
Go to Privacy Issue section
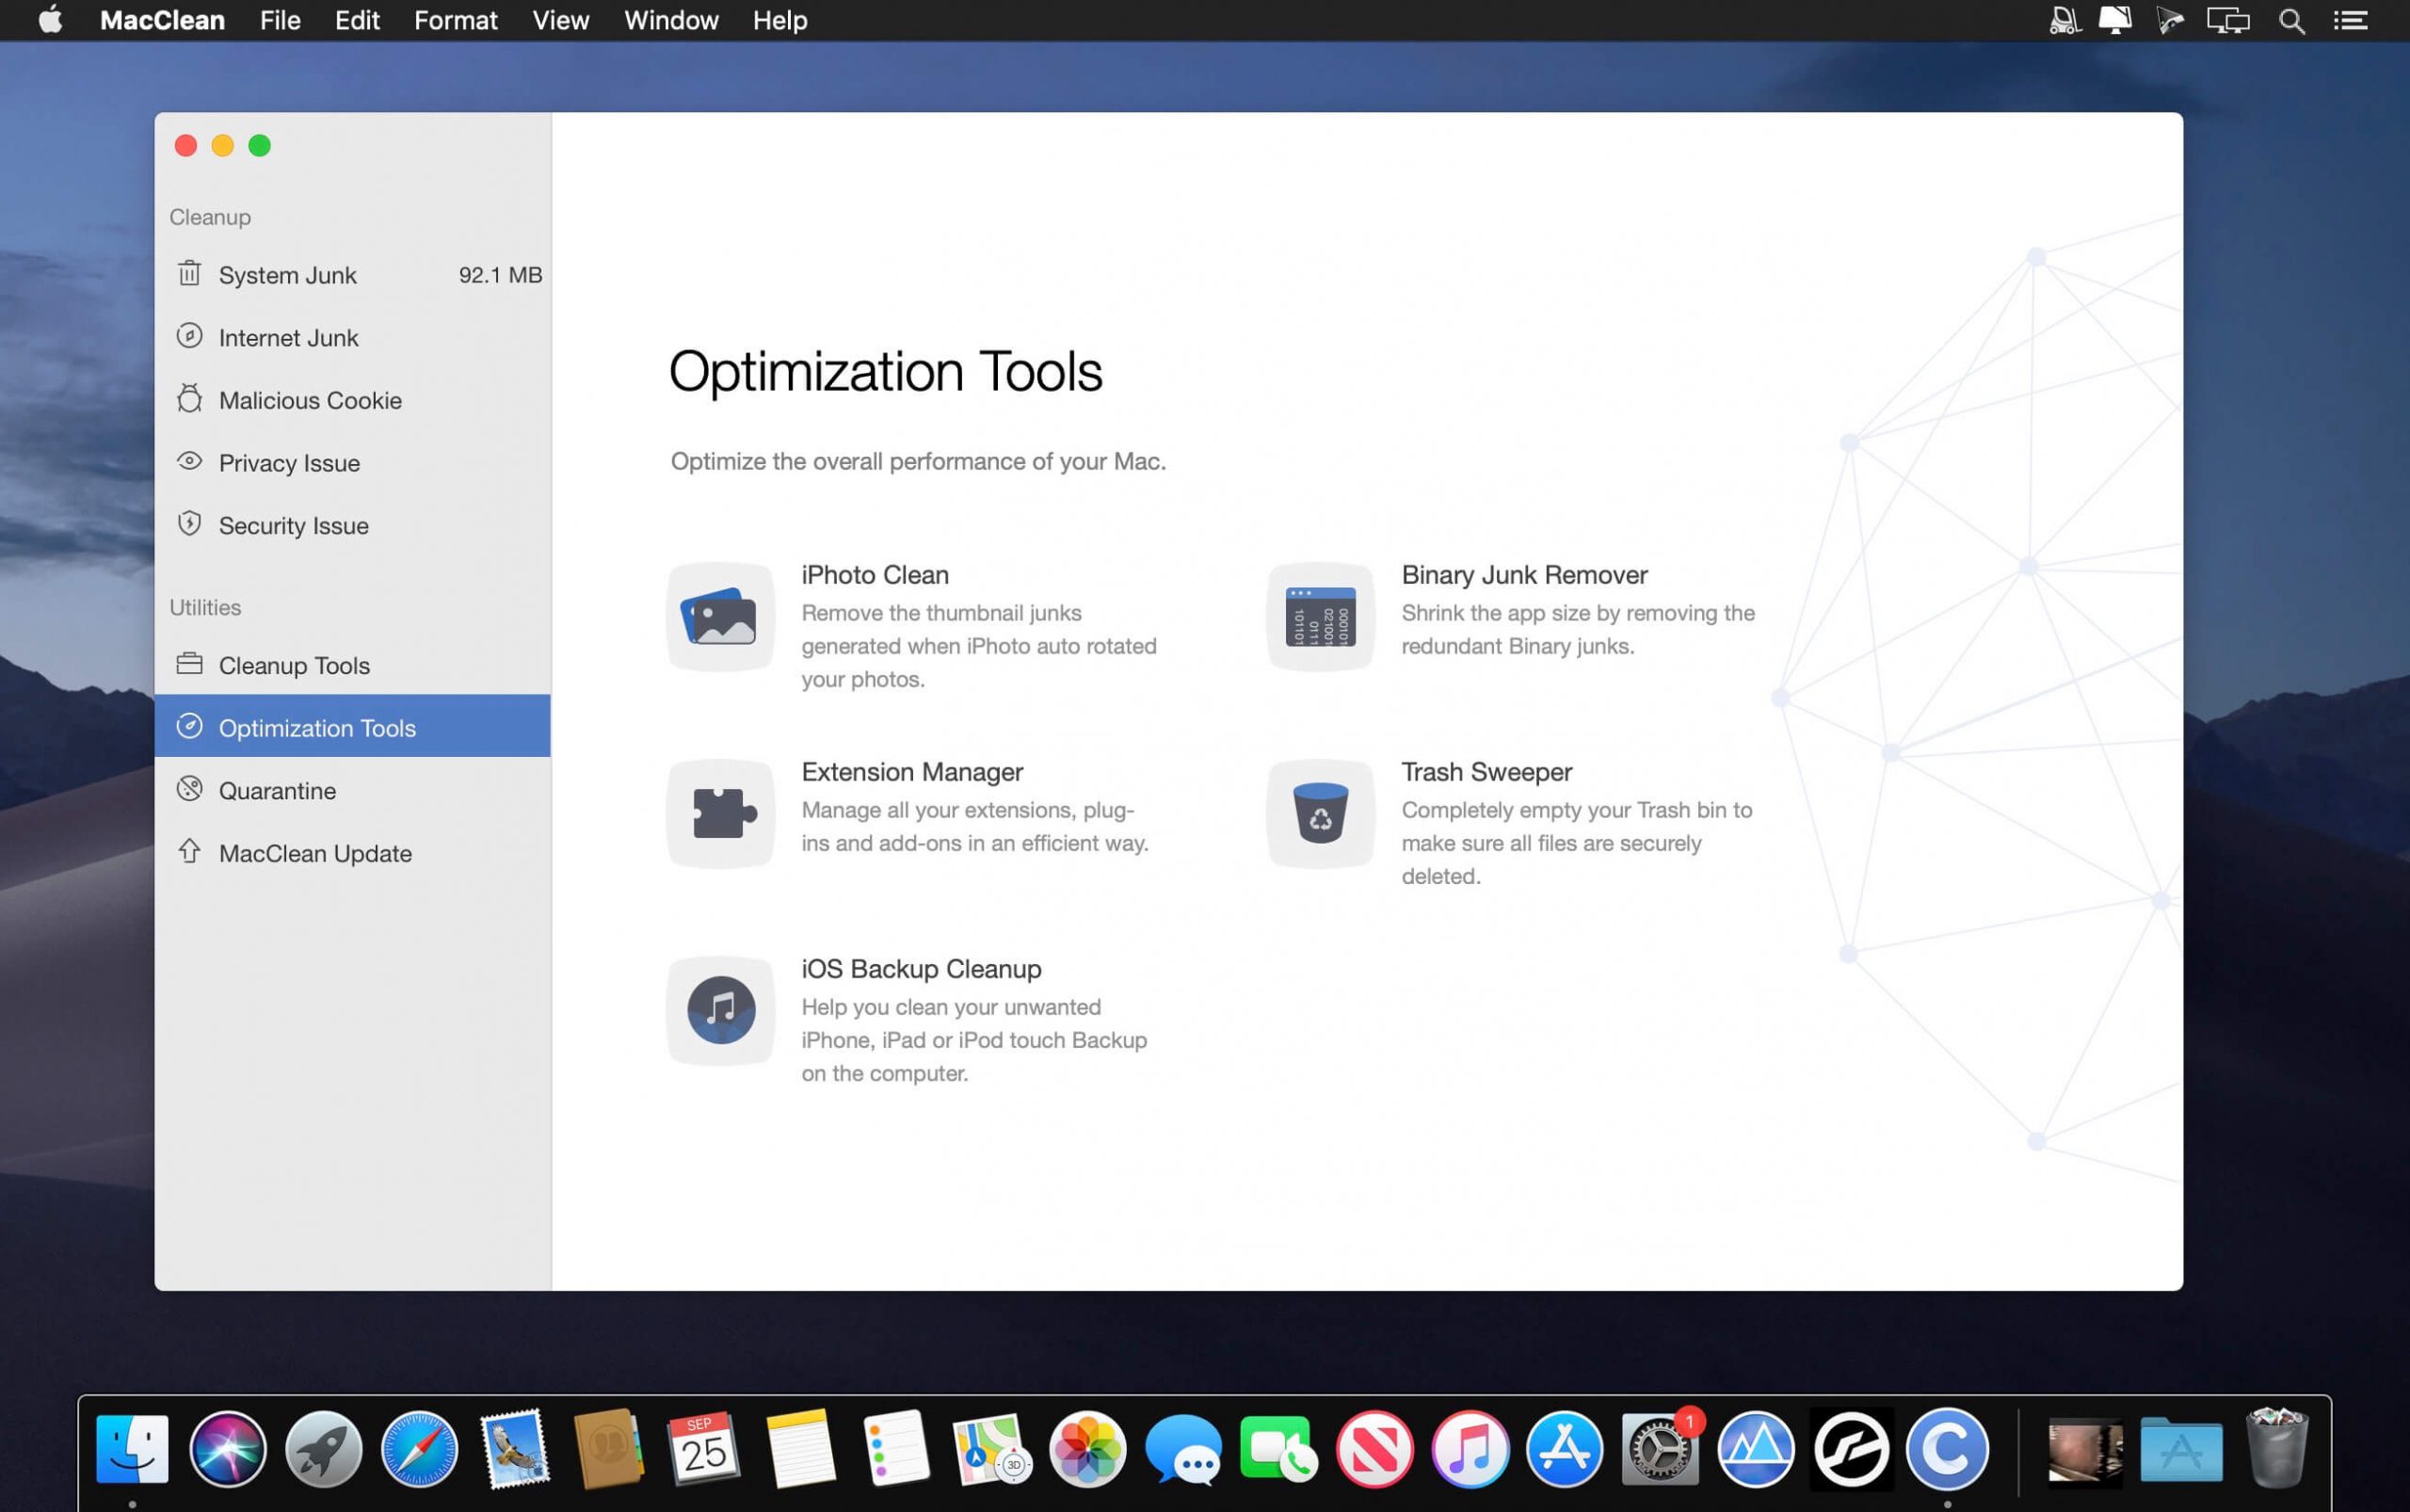coord(289,463)
